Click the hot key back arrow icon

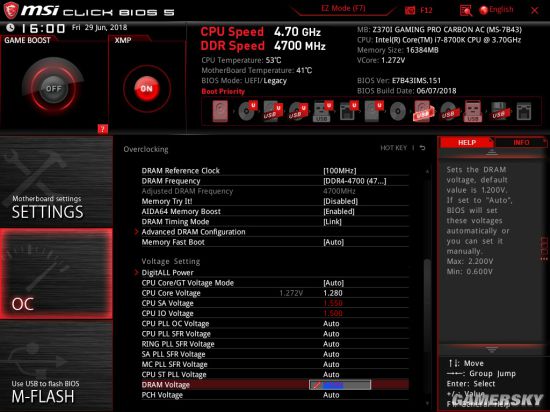click(423, 148)
